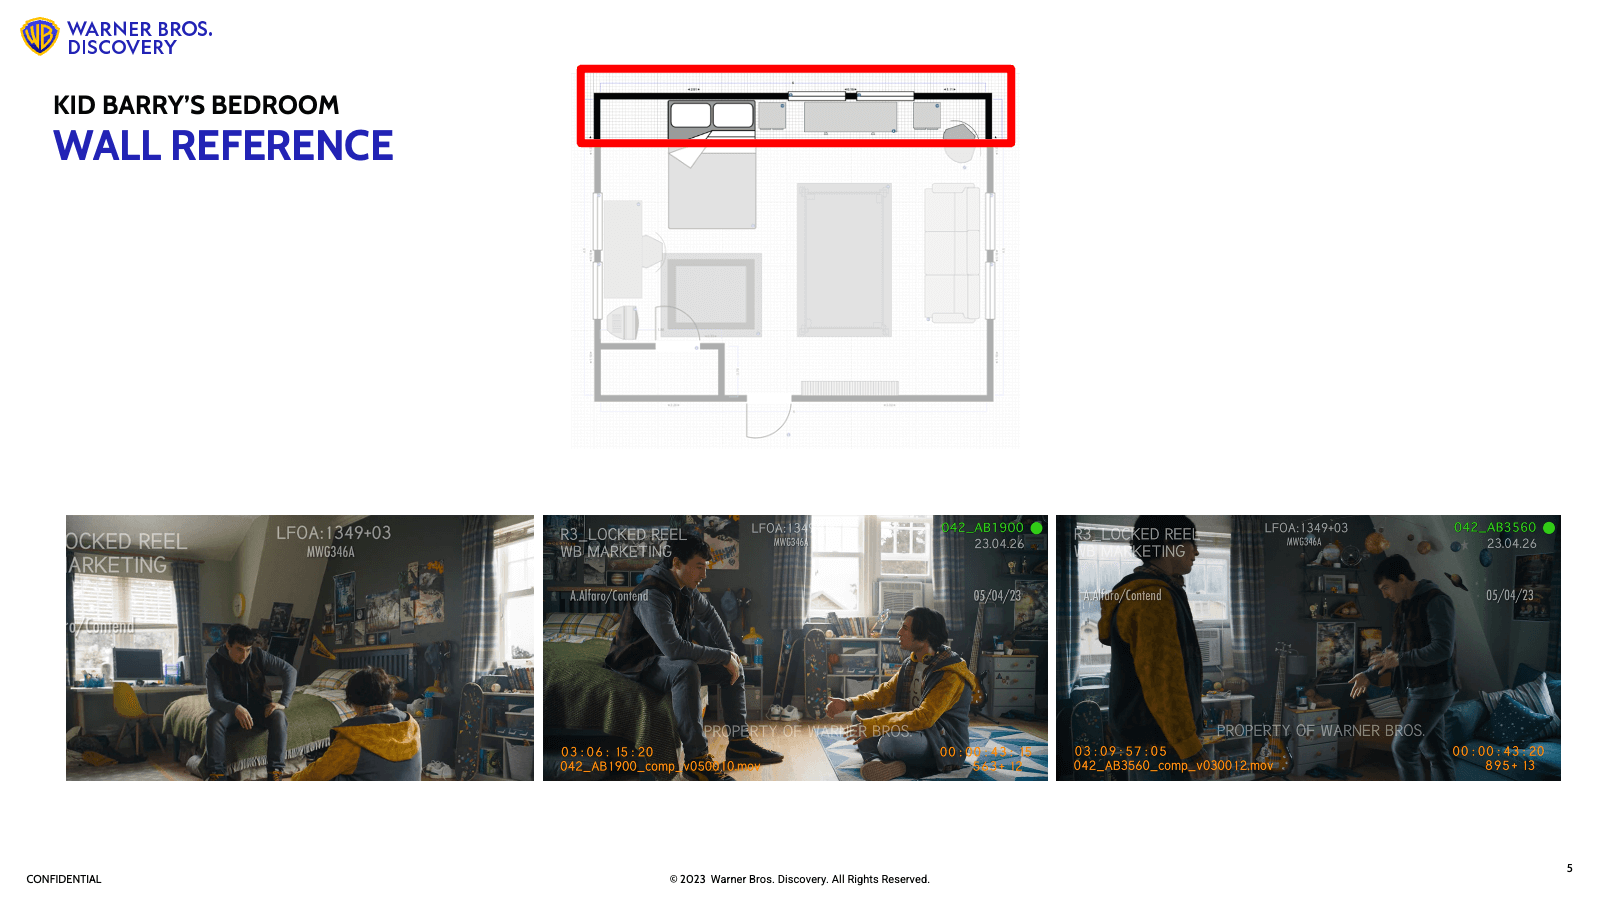The height and width of the screenshot is (900, 1600).
Task: Click the '03:09:57:05' timecode
Action: click(1121, 752)
